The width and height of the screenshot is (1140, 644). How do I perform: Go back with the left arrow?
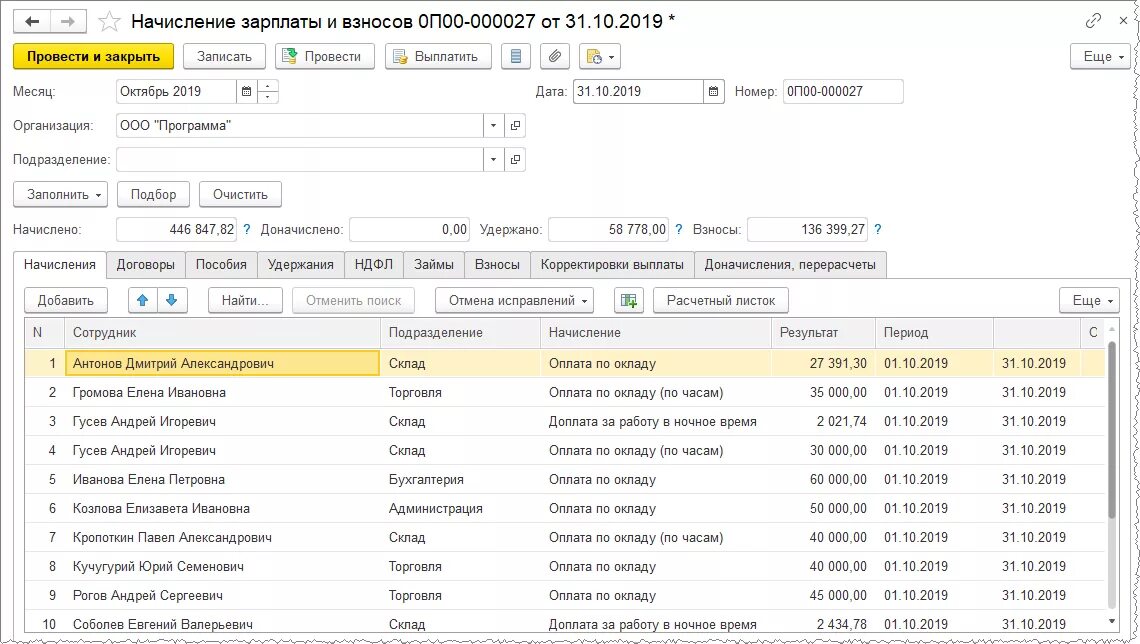click(32, 22)
